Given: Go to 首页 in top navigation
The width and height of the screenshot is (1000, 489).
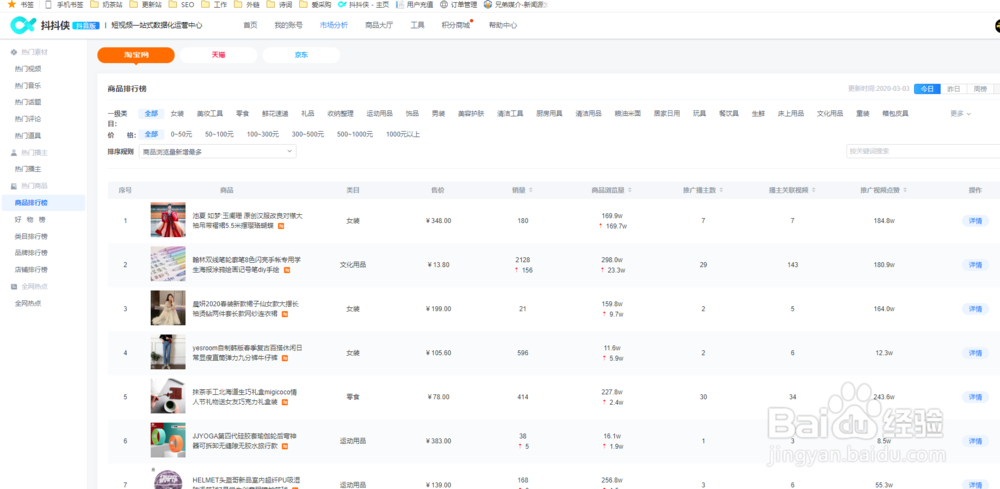Looking at the screenshot, I should coord(250,26).
